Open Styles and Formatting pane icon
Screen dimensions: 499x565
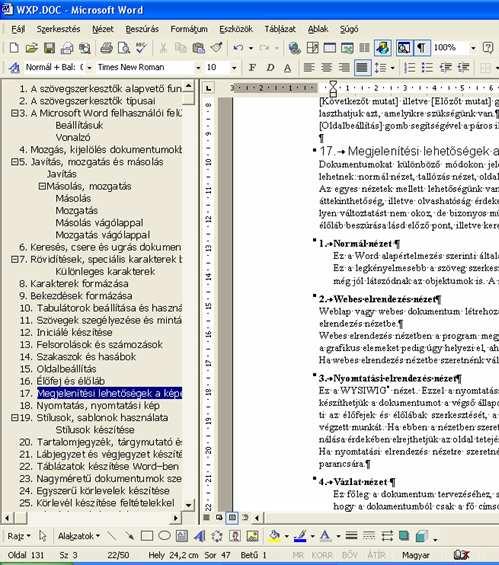coord(14,67)
